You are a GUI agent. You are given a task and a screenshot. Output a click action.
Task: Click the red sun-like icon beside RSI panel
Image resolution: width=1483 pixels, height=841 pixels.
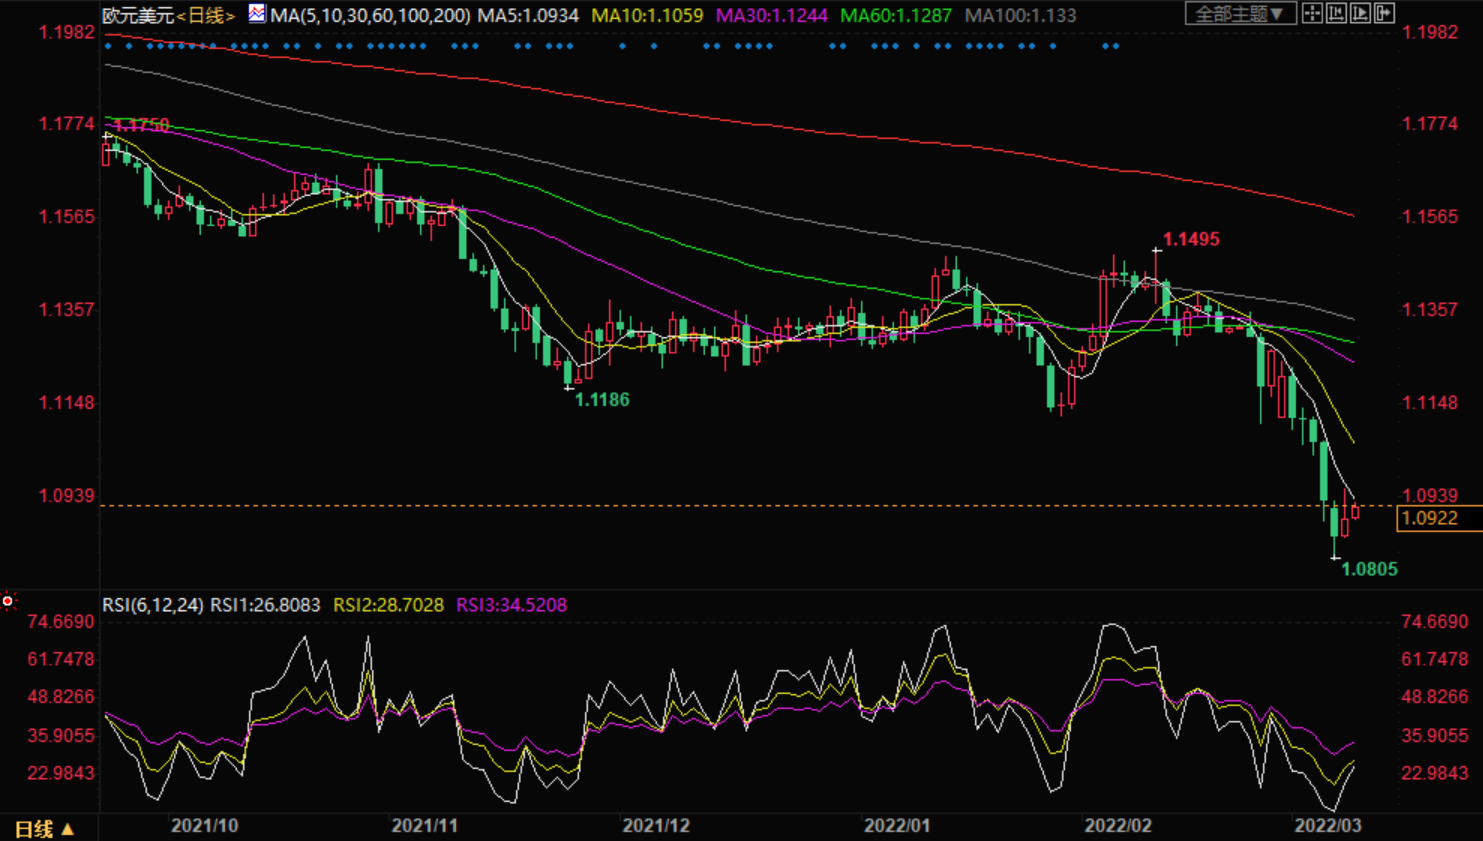[8, 601]
